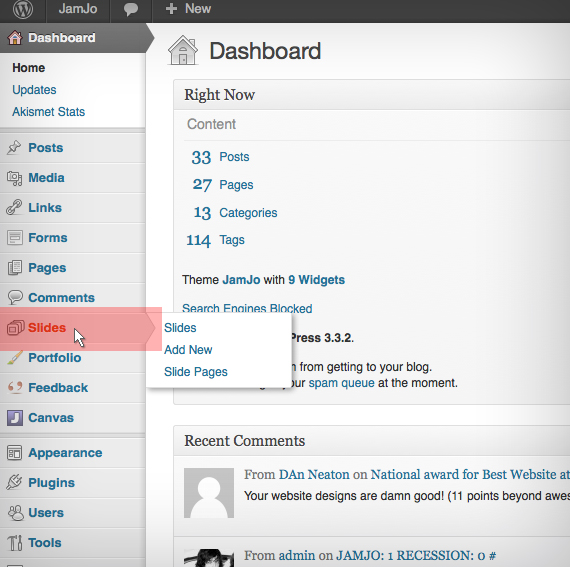
Task: Click the Tools icon in sidebar
Action: pyautogui.click(x=15, y=543)
